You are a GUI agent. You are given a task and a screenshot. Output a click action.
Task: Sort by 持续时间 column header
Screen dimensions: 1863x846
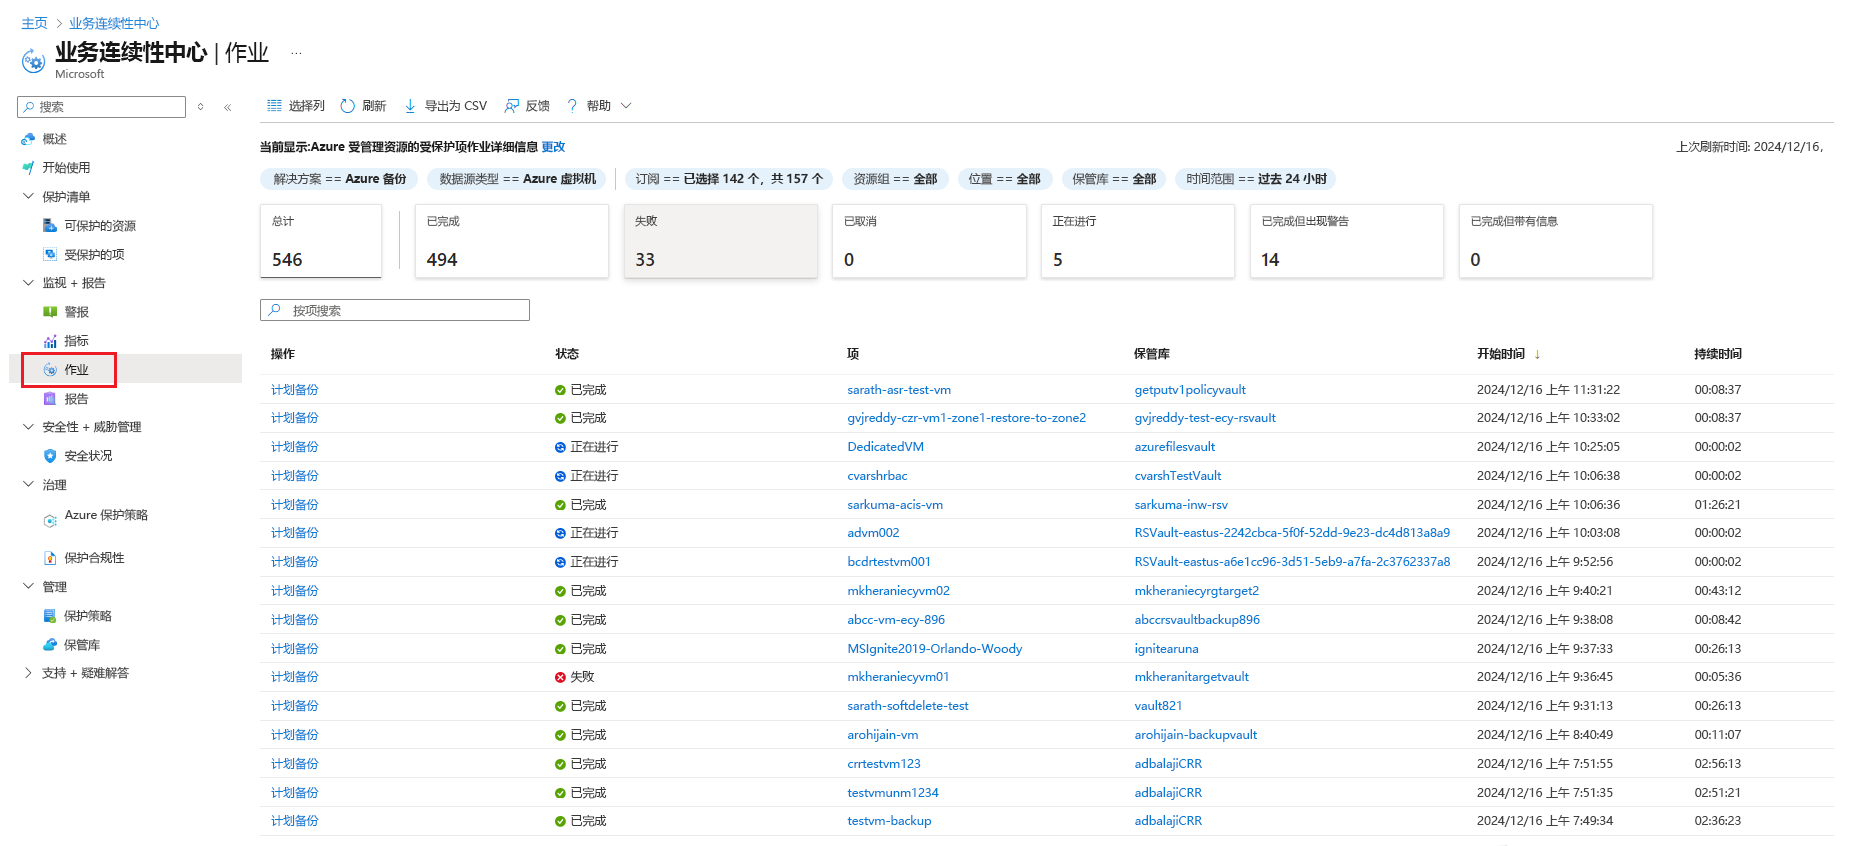click(1718, 354)
